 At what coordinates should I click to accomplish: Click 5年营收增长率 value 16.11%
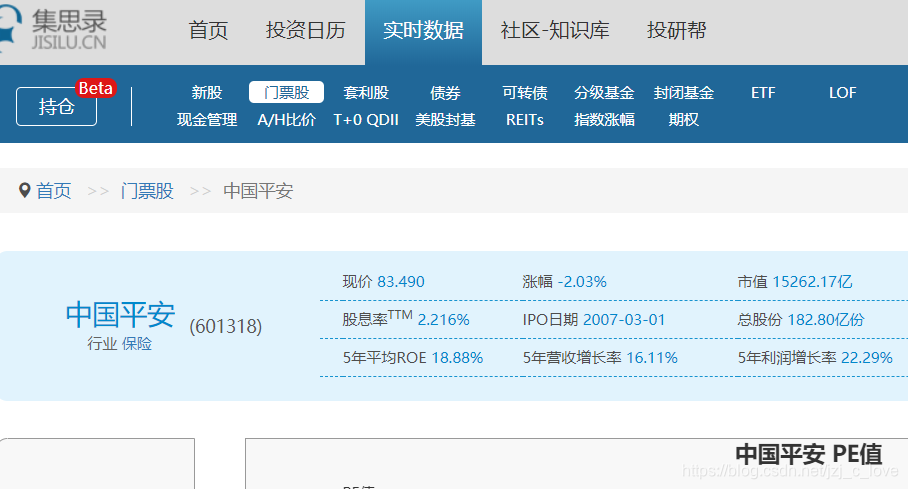(652, 357)
